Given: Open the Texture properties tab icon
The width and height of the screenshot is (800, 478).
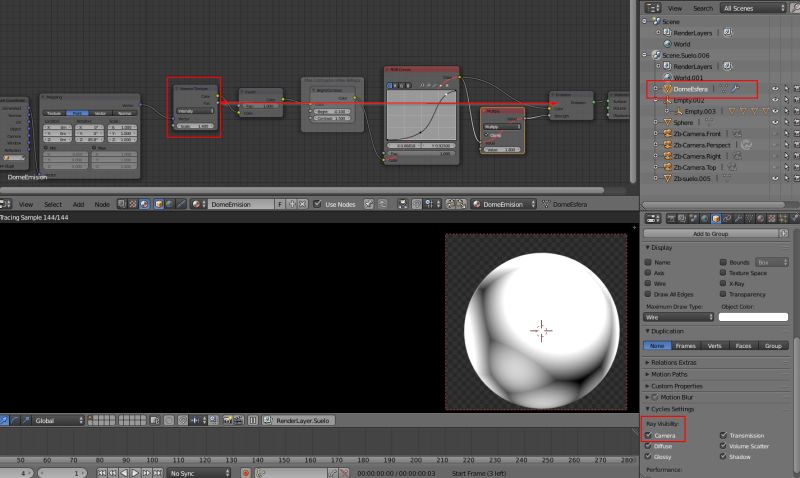Looking at the screenshot, I should (772, 219).
